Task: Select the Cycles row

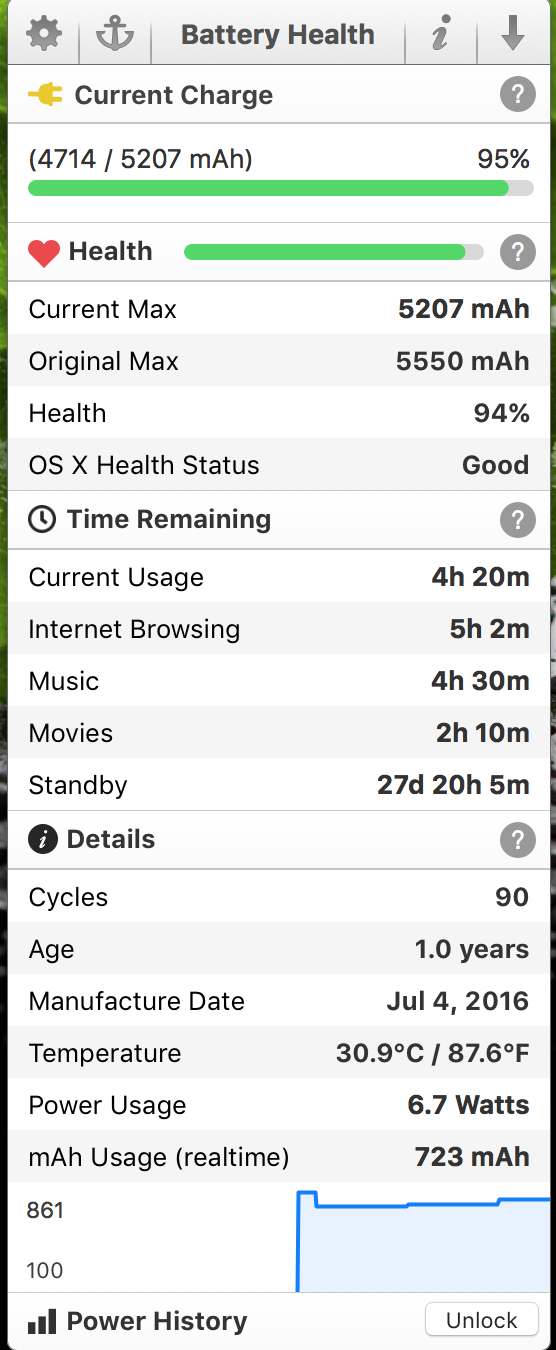Action: click(279, 897)
